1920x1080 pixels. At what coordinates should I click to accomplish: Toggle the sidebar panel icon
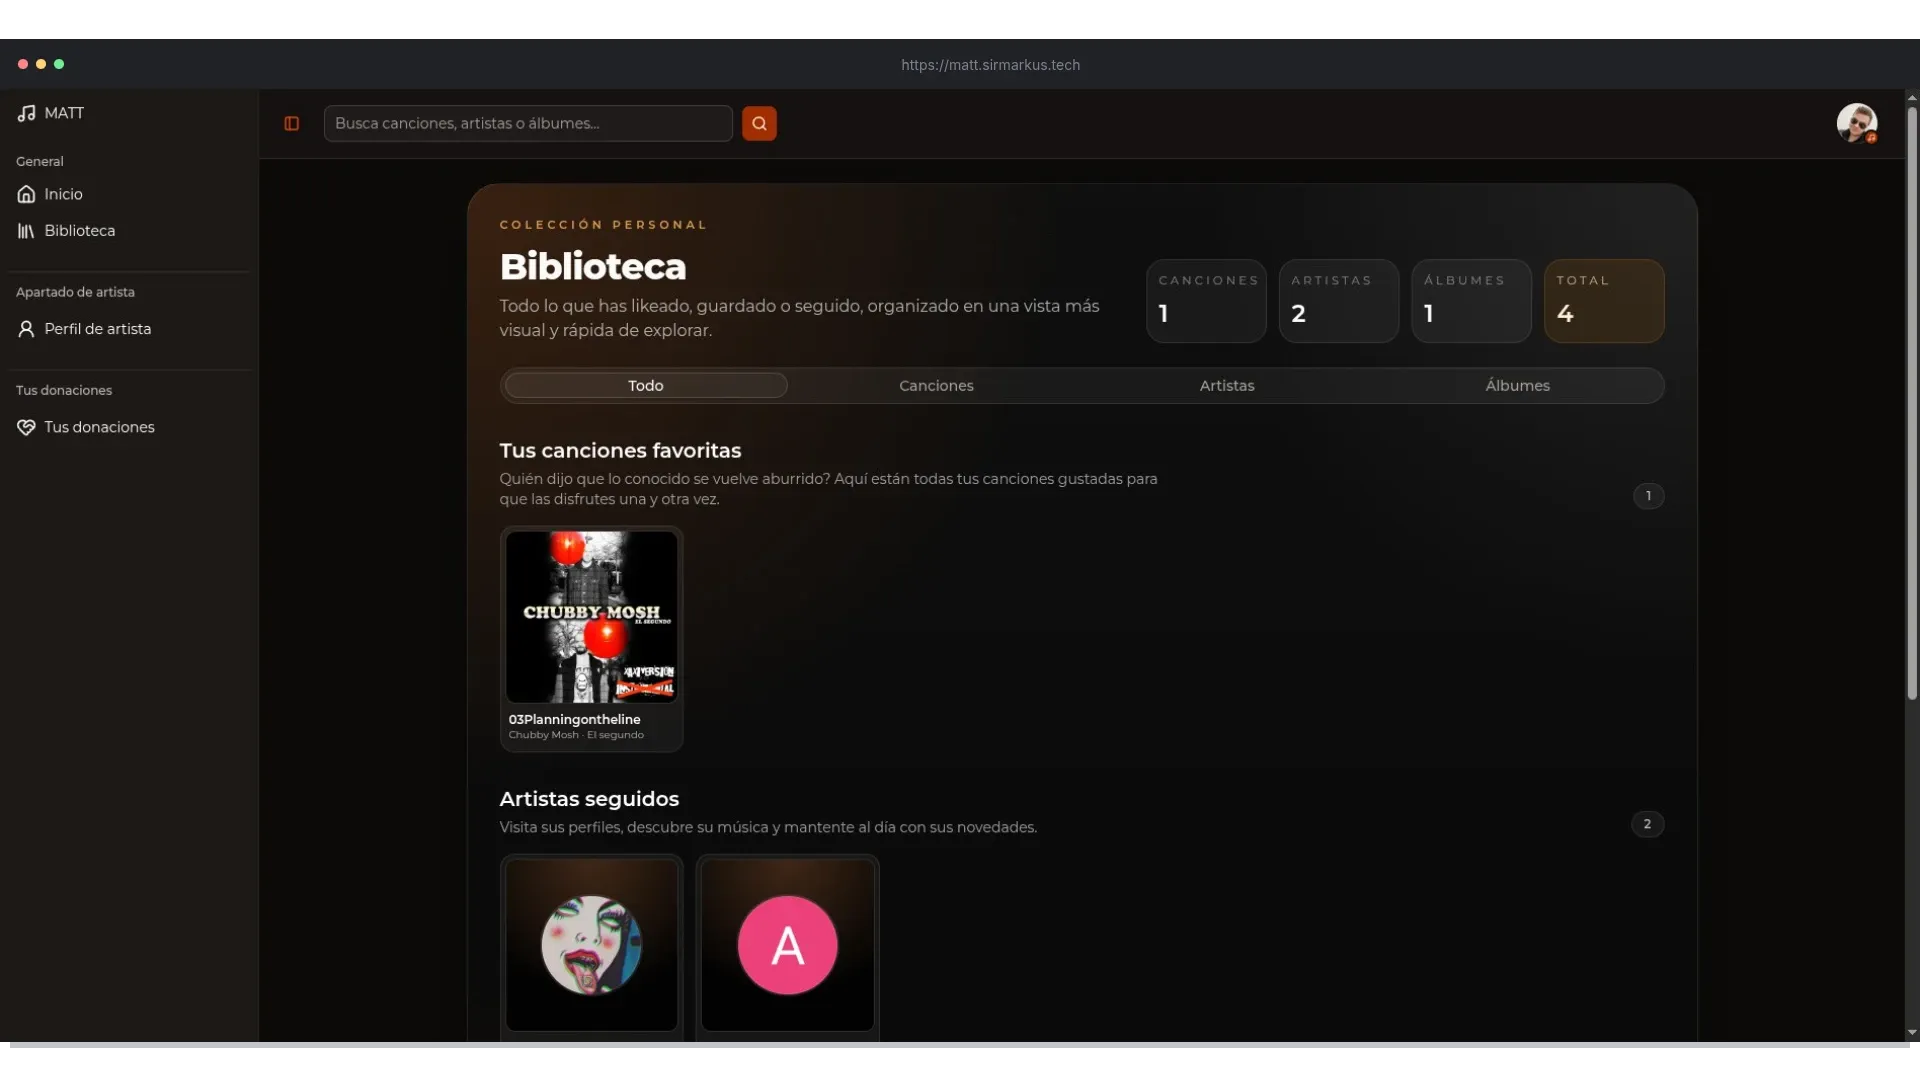point(292,123)
